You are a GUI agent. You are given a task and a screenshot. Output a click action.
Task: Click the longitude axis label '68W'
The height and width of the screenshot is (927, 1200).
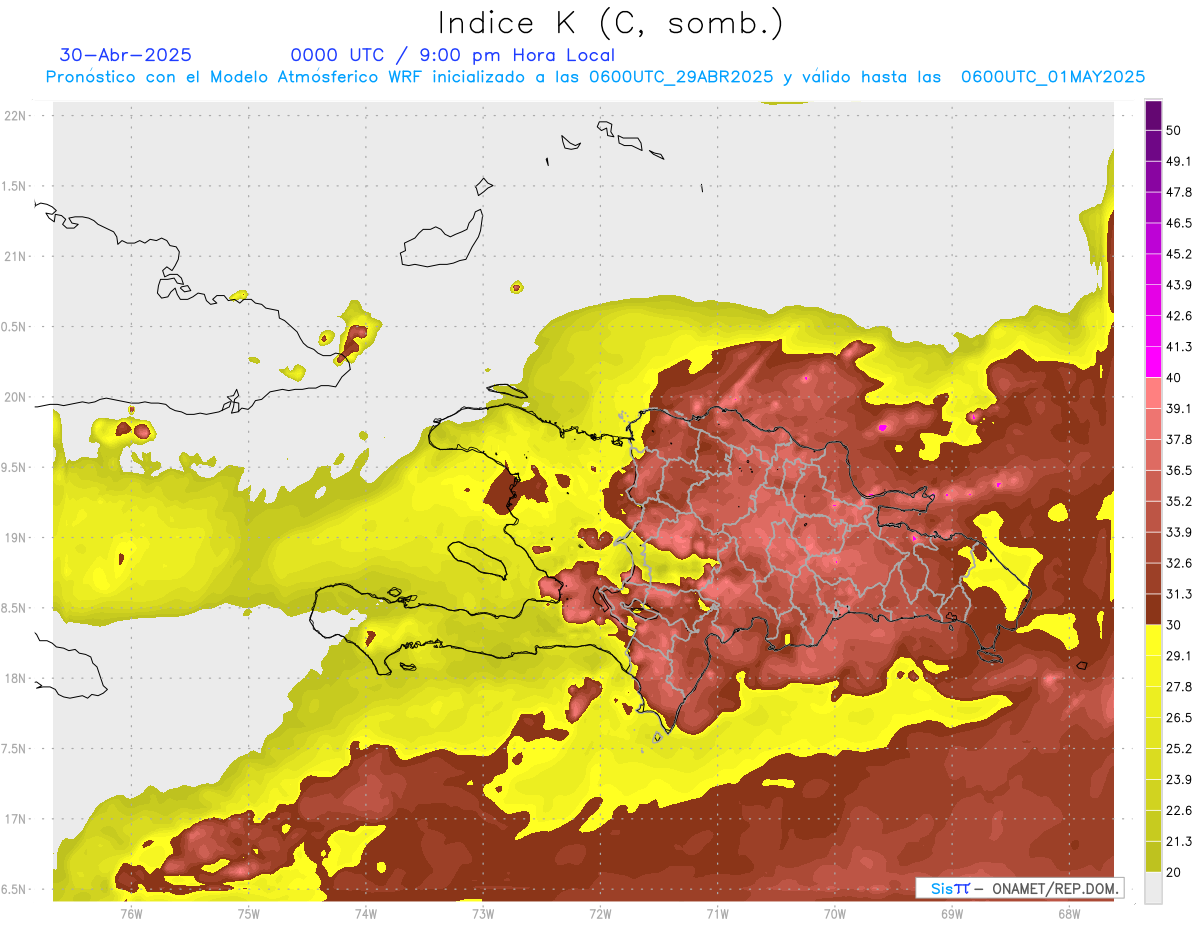pyautogui.click(x=1069, y=914)
